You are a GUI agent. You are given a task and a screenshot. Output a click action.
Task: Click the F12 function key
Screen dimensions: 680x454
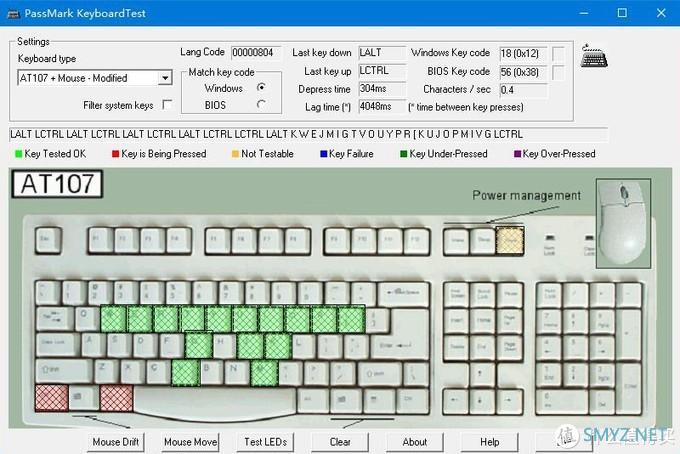[416, 241]
